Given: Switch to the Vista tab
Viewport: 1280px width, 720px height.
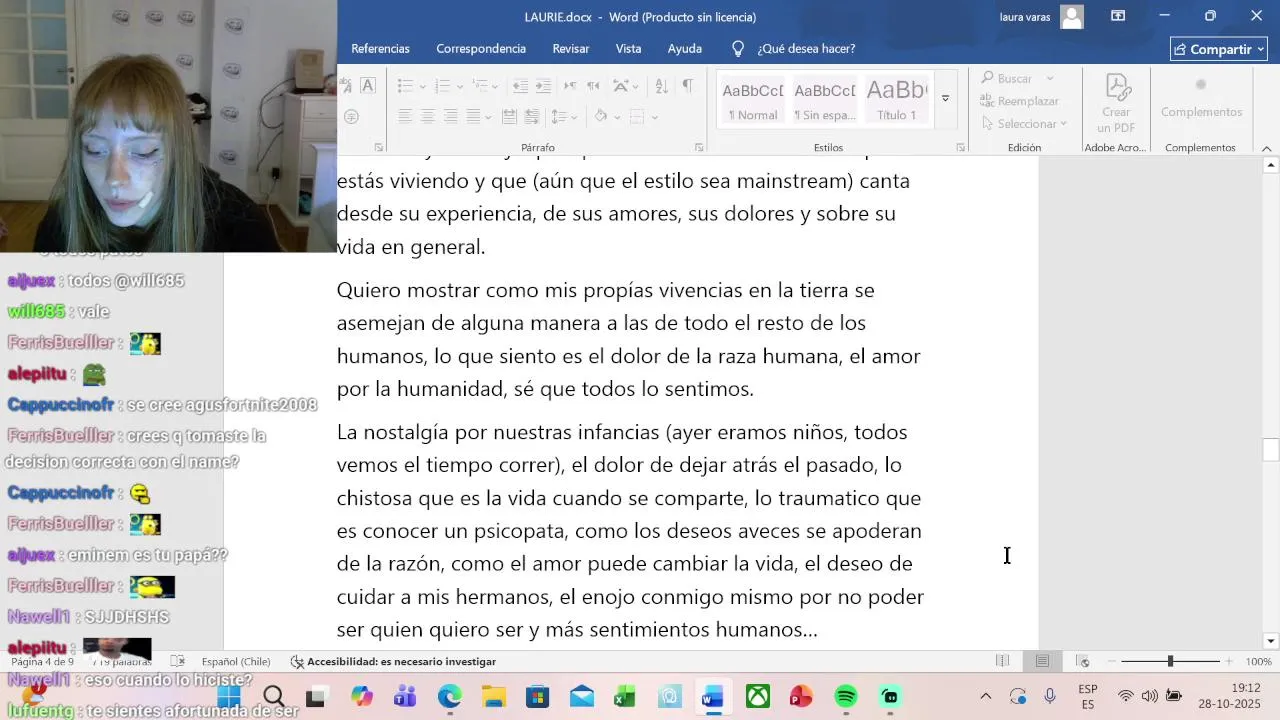Looking at the screenshot, I should pos(628,49).
